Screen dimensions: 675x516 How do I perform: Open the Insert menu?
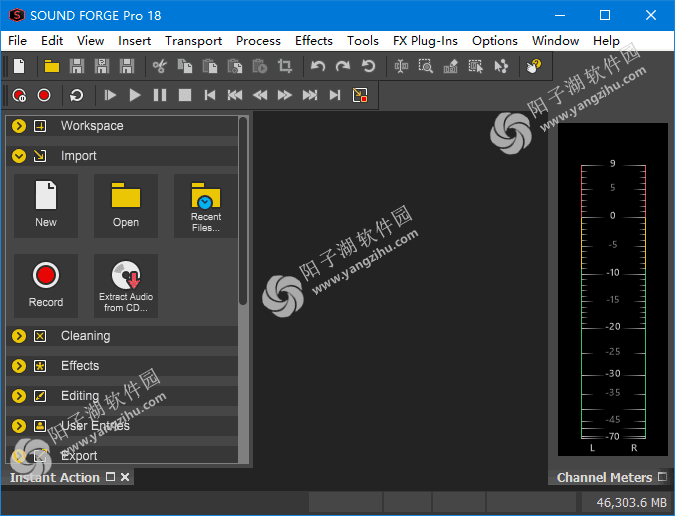tap(134, 41)
